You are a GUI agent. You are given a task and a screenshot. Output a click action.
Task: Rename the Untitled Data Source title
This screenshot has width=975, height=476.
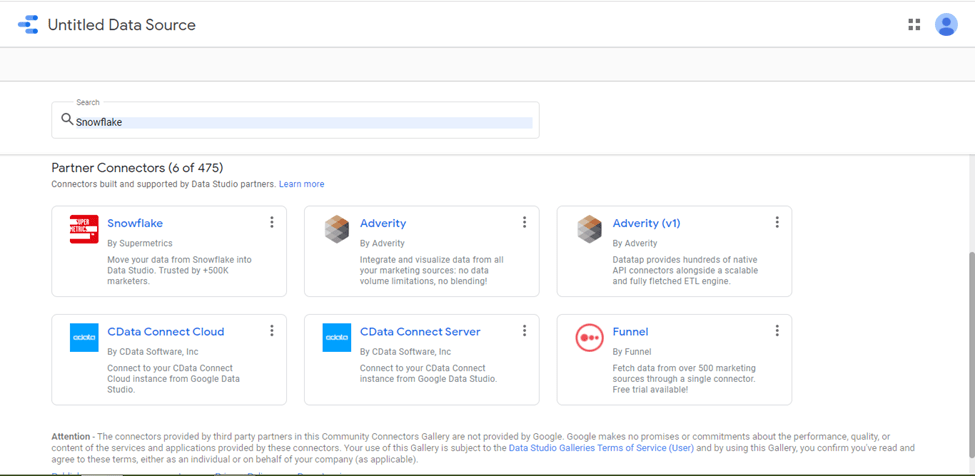122,25
